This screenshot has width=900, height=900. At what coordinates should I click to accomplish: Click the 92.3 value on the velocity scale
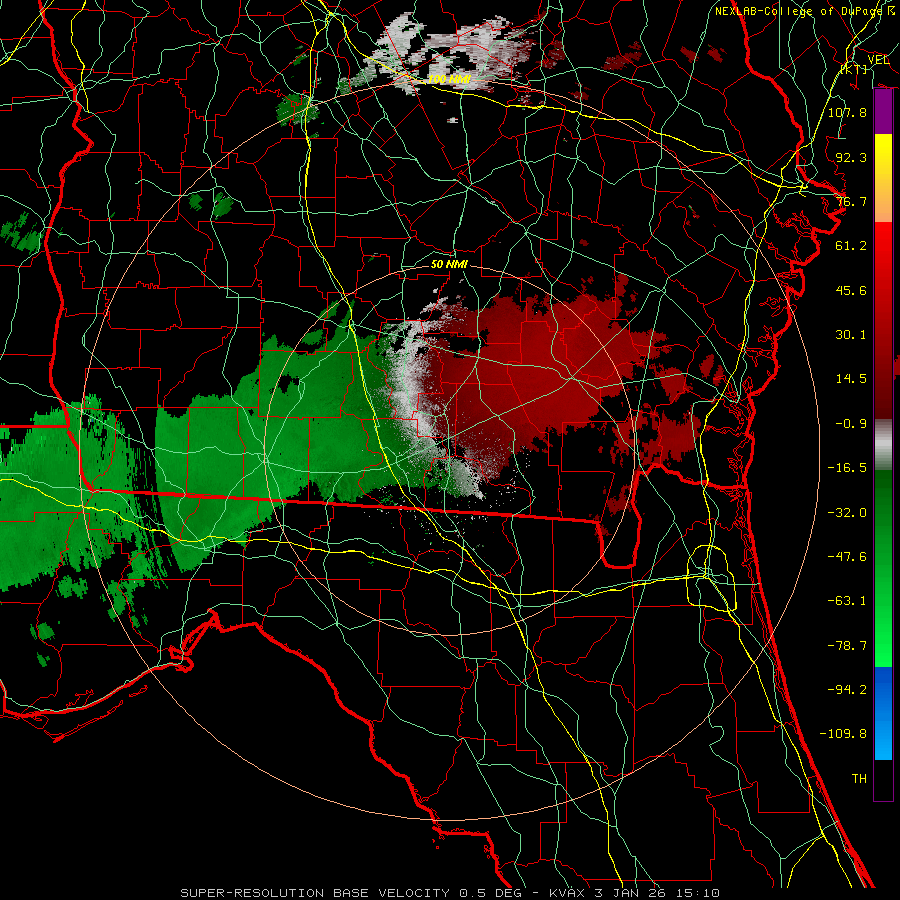851,157
